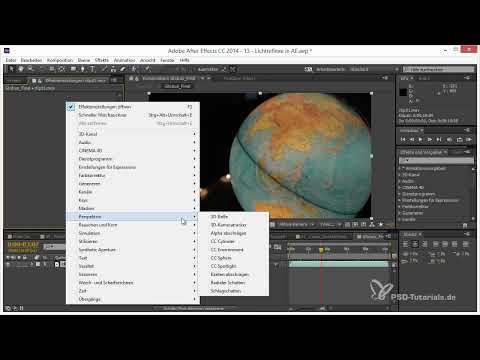Align paragraph text right

[425, 244]
